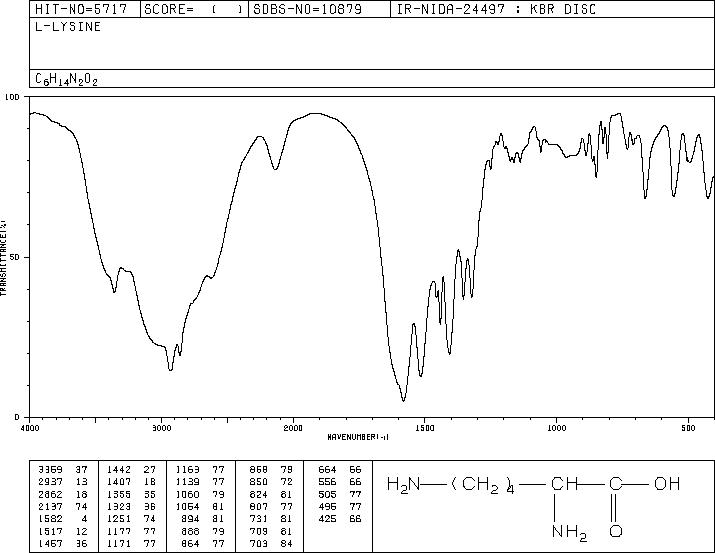Click the 1500 wavenumber axis label
The width and height of the screenshot is (715, 553).
click(425, 428)
